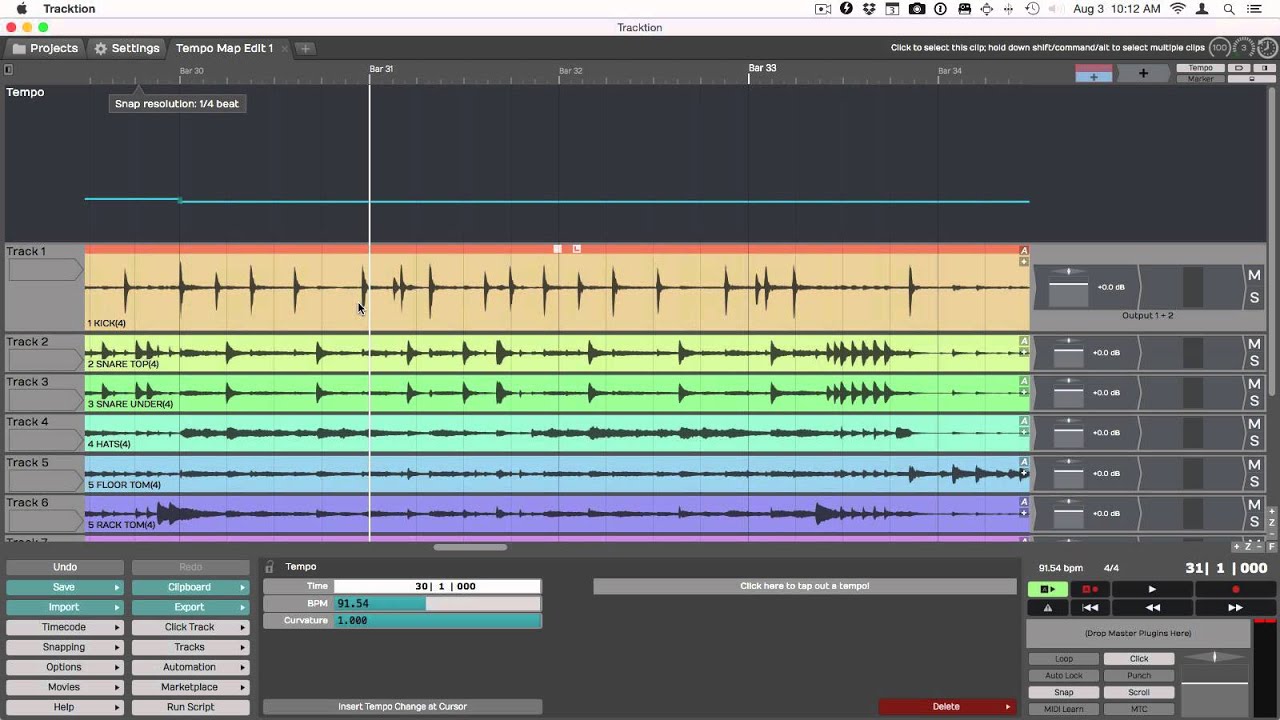Screen dimensions: 1280x720
Task: Toggle the Click metronome
Action: click(1139, 659)
